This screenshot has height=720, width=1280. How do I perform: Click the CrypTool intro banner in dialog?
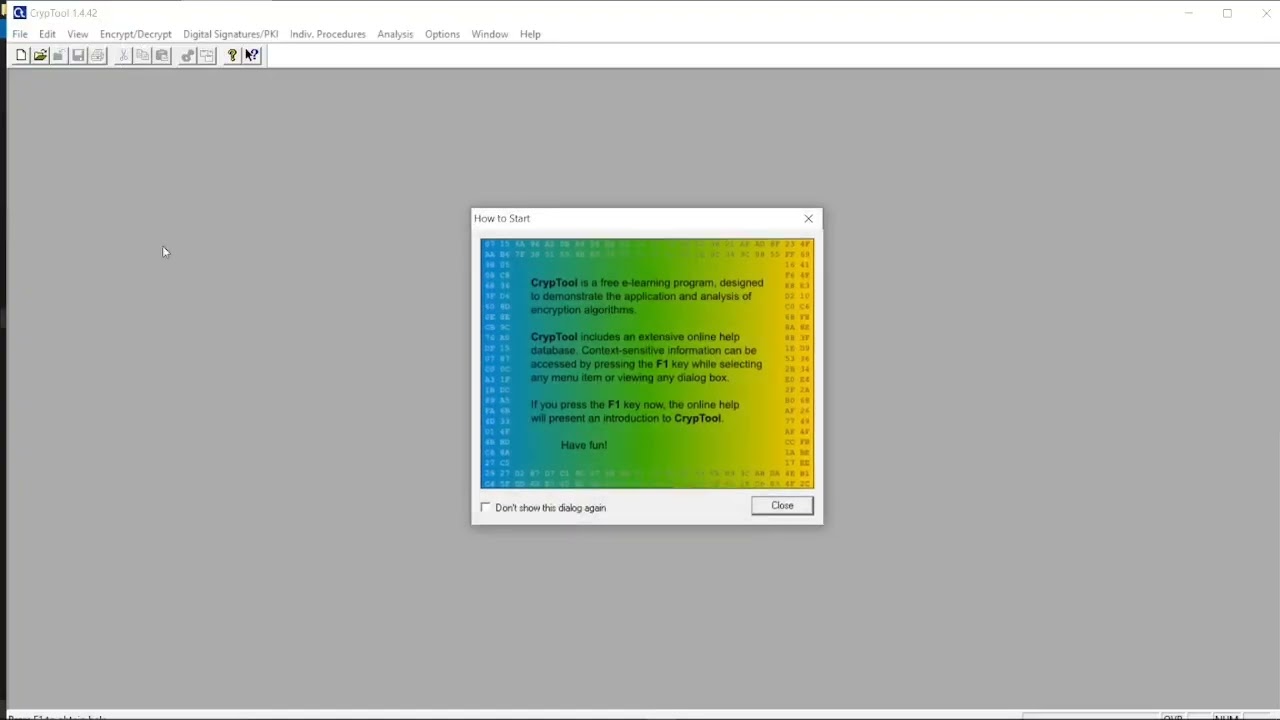[647, 363]
